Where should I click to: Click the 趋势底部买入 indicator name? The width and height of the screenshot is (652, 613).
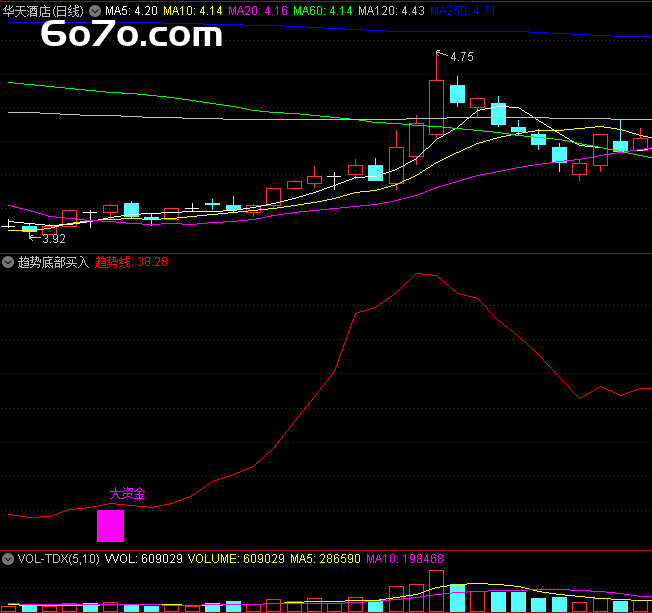click(53, 262)
